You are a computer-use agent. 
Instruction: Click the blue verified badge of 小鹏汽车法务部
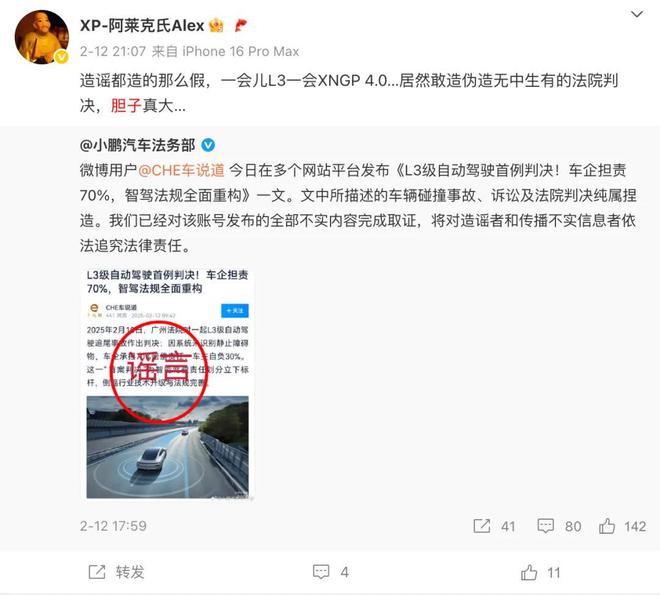[208, 145]
